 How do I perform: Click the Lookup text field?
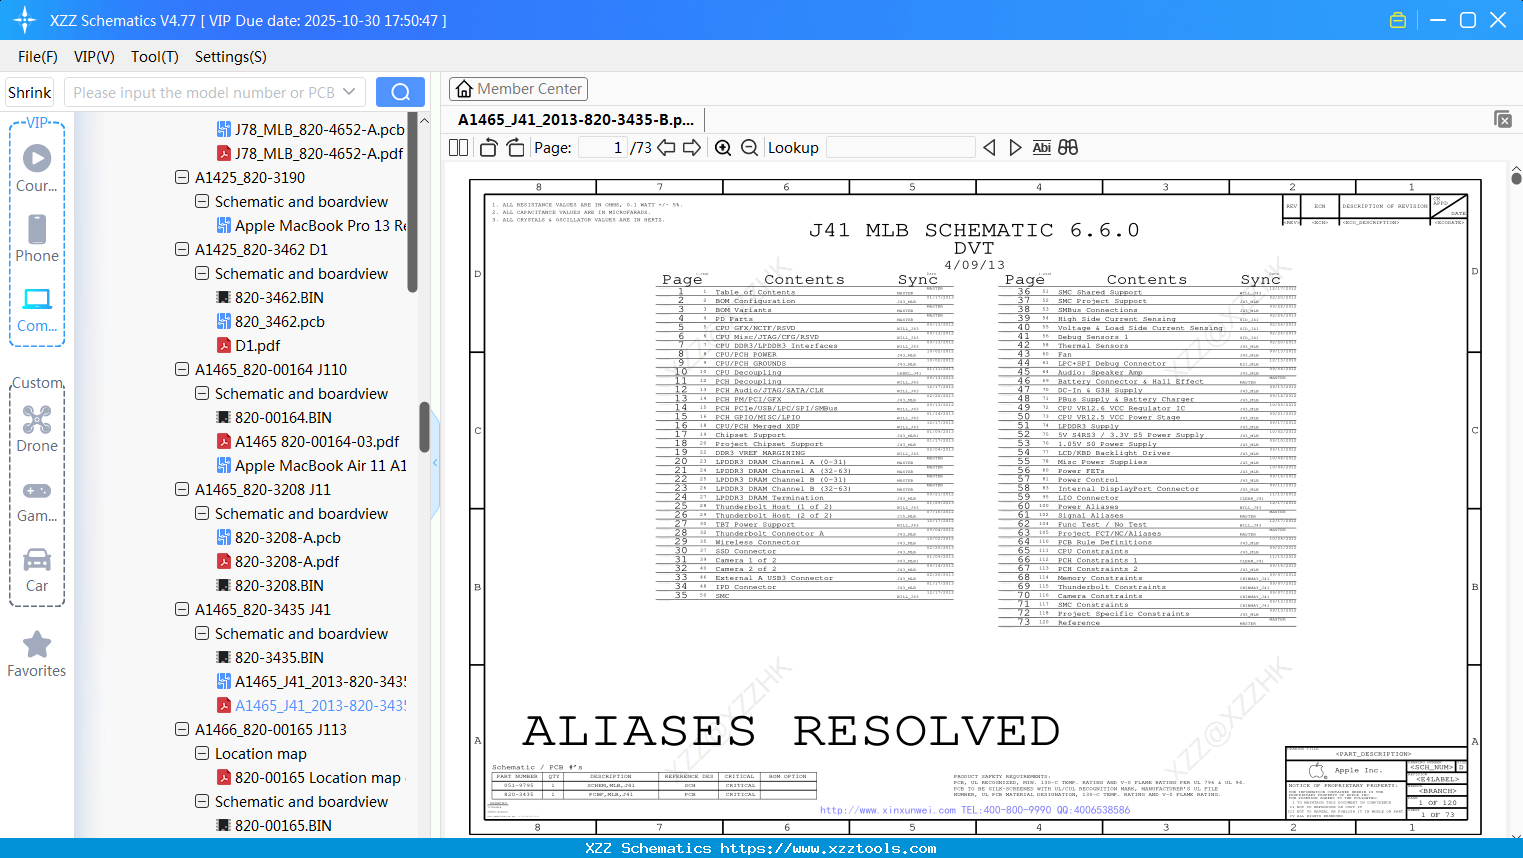(901, 148)
